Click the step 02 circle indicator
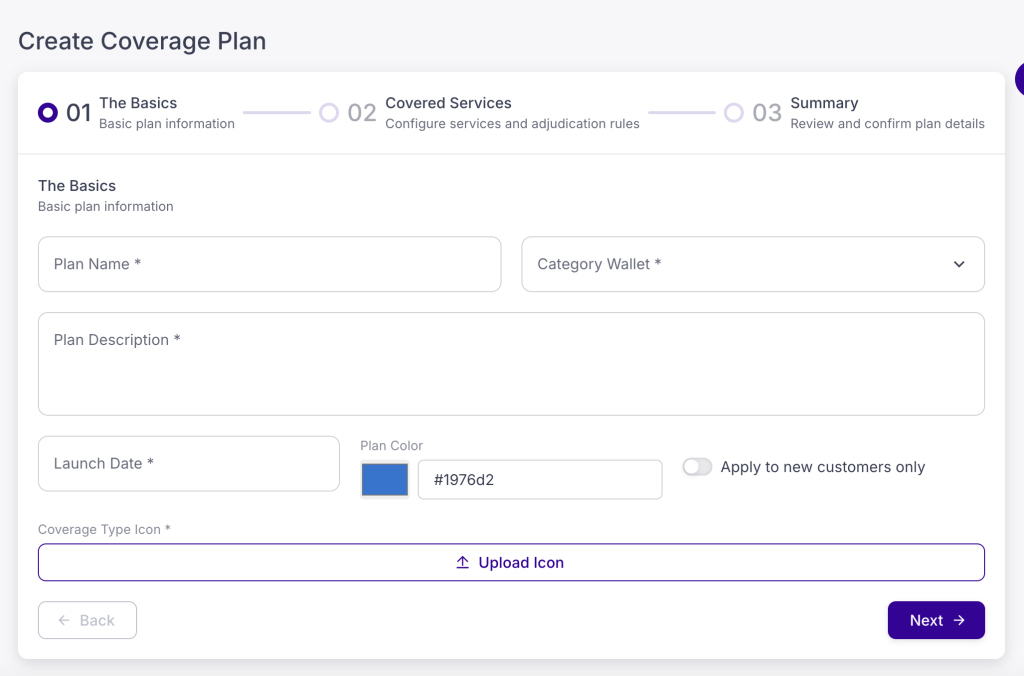The width and height of the screenshot is (1024, 676). click(x=329, y=113)
